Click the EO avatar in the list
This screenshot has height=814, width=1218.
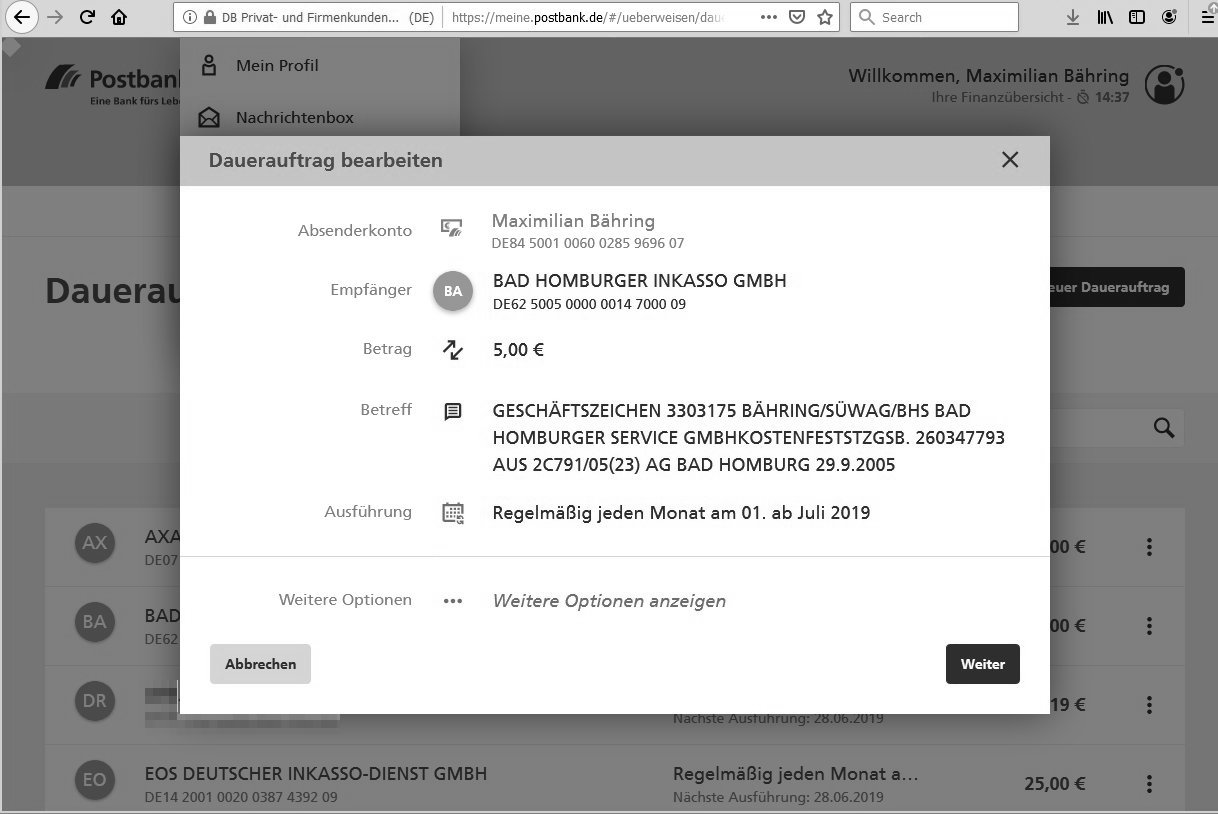[94, 780]
